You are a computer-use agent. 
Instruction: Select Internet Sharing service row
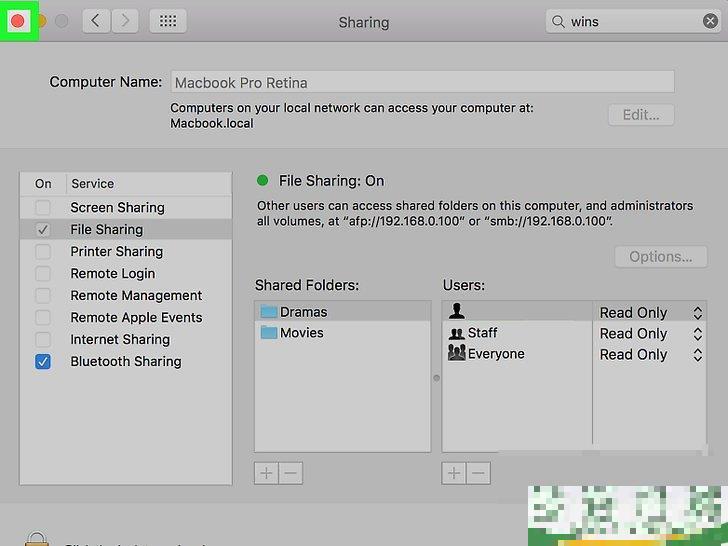(x=120, y=340)
